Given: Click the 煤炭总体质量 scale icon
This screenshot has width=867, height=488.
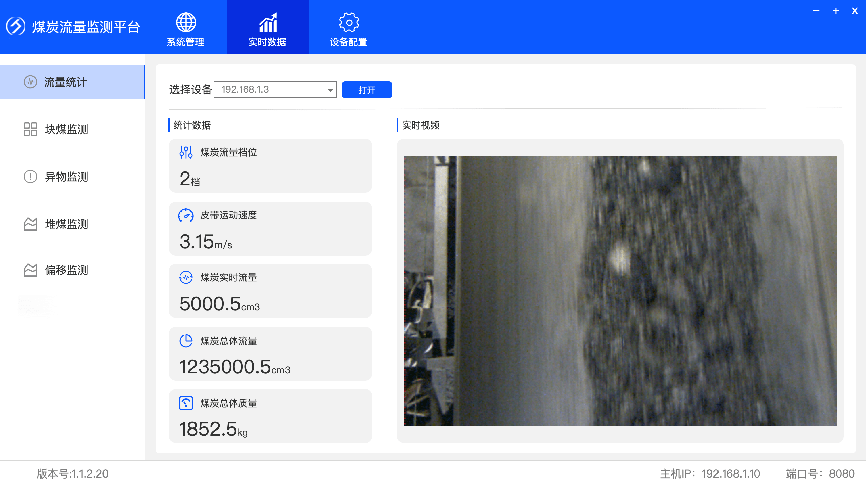Looking at the screenshot, I should (185, 403).
